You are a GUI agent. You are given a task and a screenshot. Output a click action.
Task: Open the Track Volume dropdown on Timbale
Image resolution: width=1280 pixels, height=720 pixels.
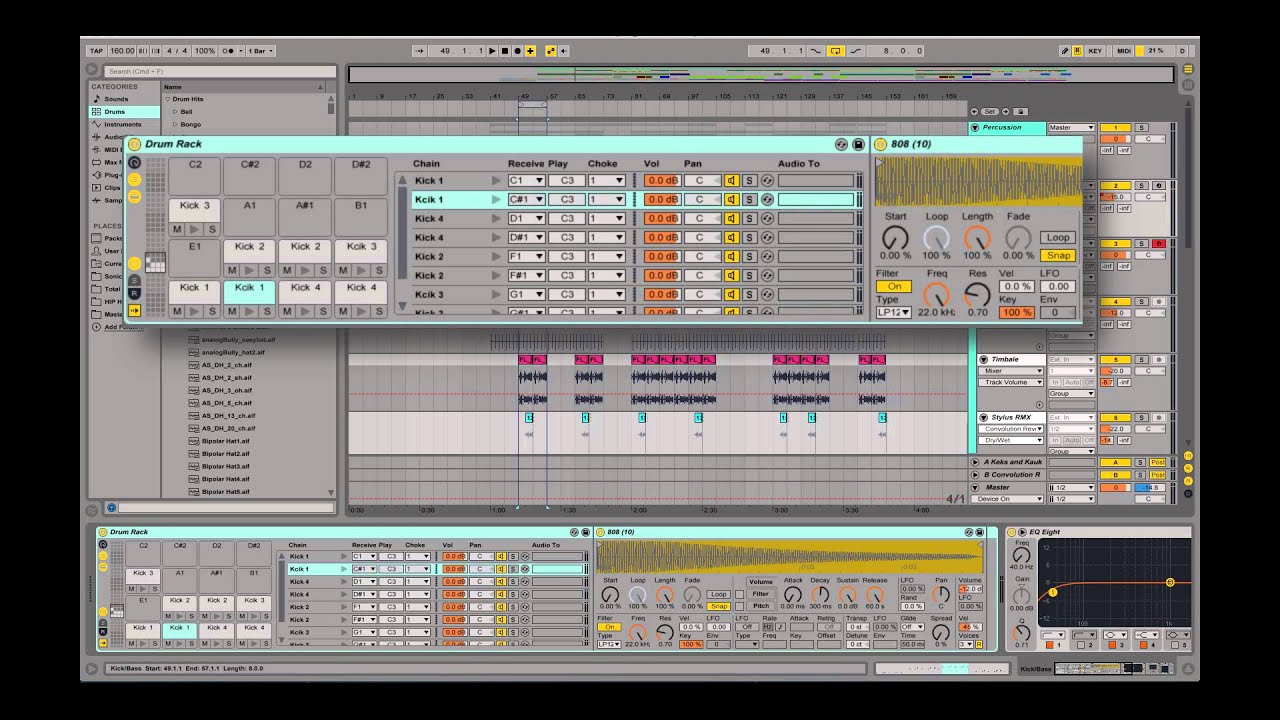[x=1010, y=382]
